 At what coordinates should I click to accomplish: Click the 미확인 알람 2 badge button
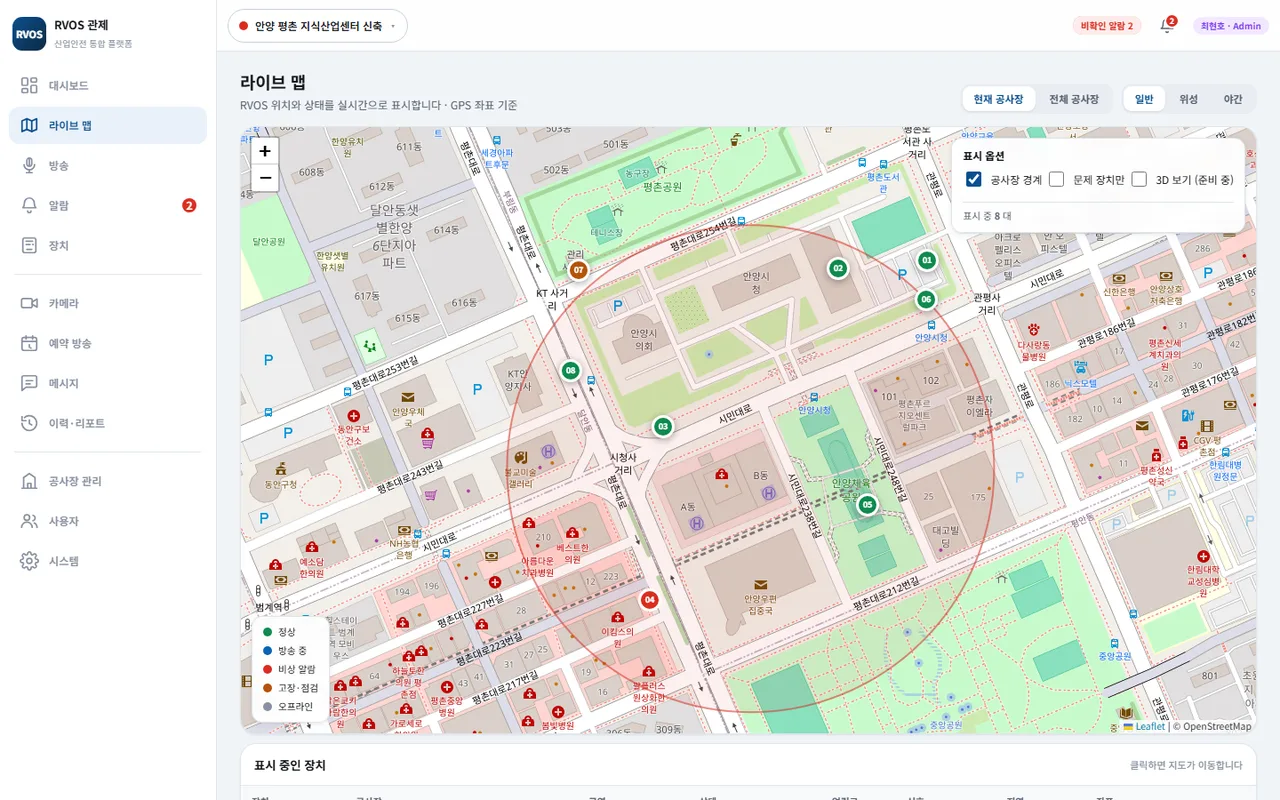[x=1107, y=26]
